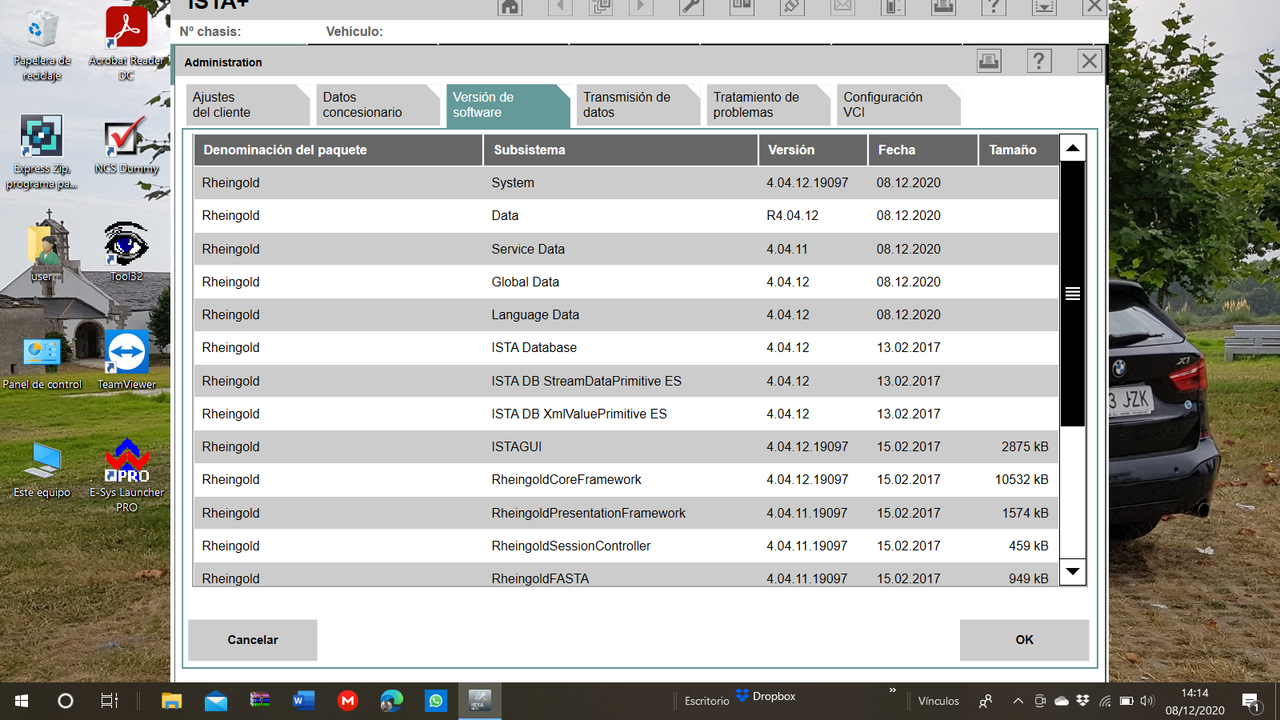The width and height of the screenshot is (1280, 720).
Task: Select the RheingoldCoreFramework row
Action: click(x=626, y=480)
